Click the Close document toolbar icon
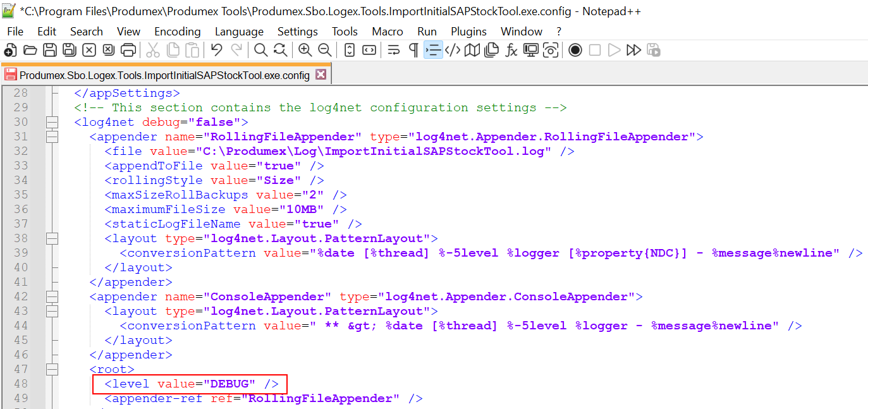Viewport: 873px width, 411px height. point(89,51)
